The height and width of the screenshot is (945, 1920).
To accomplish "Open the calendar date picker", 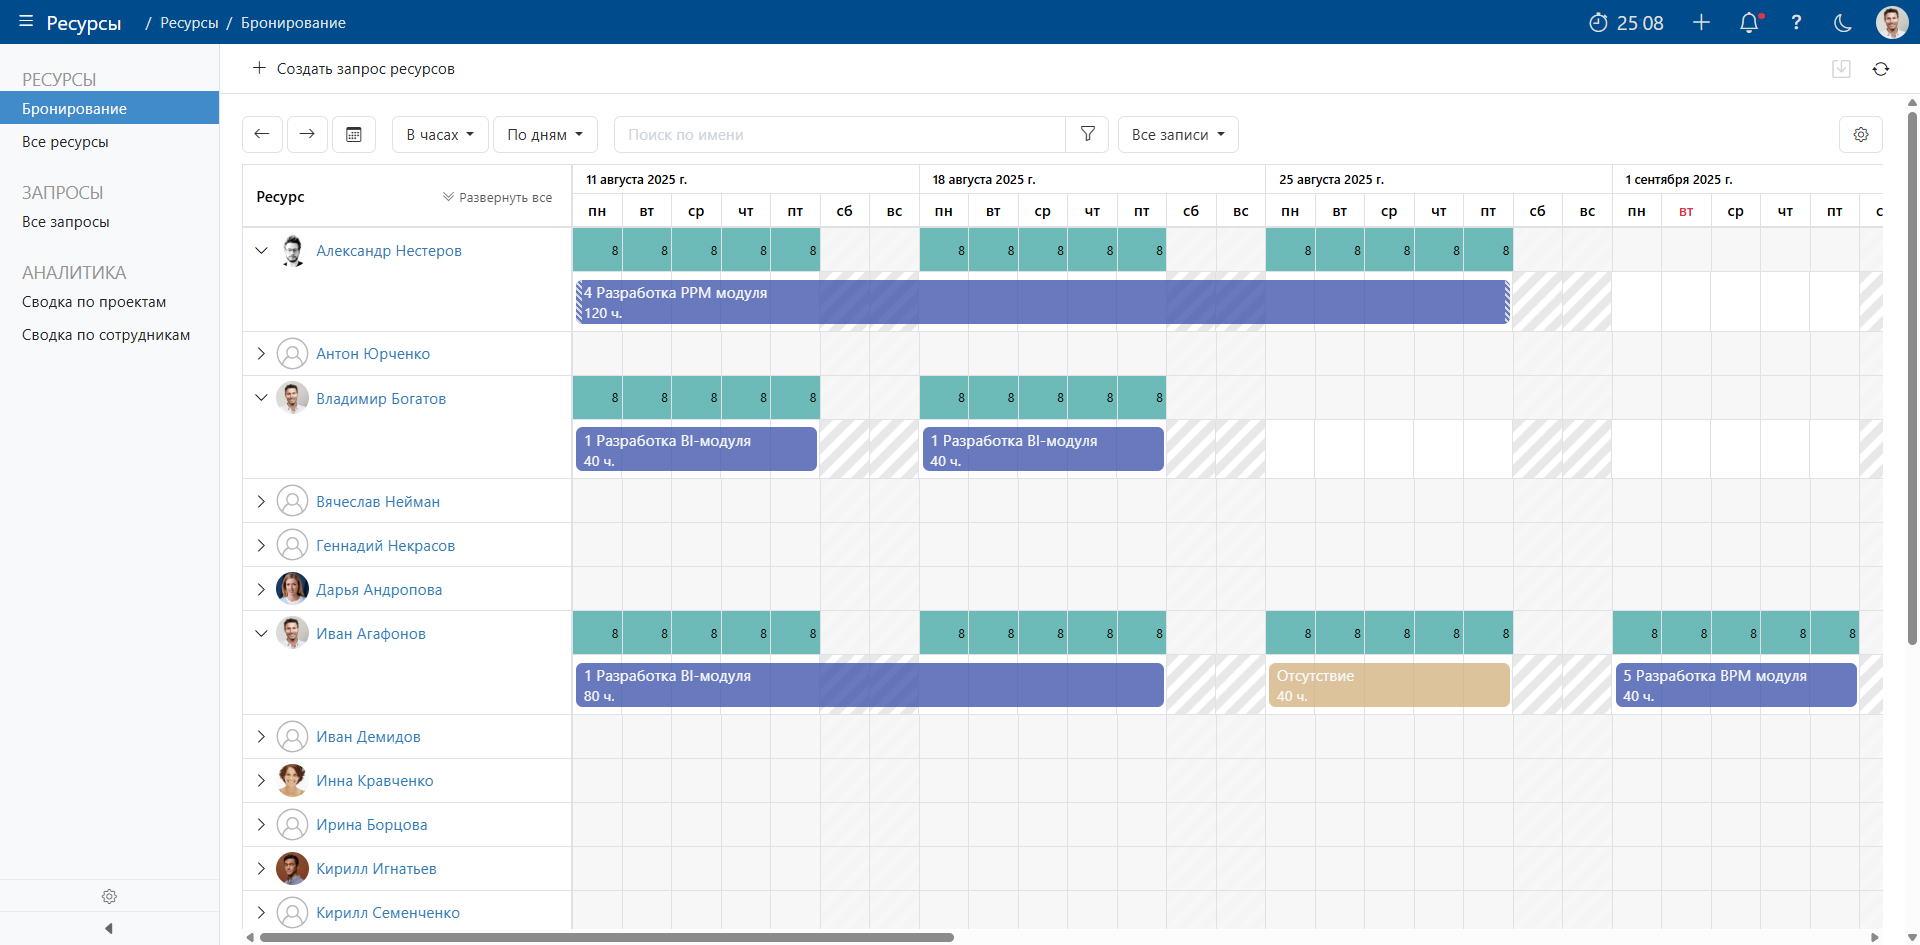I will pyautogui.click(x=354, y=135).
